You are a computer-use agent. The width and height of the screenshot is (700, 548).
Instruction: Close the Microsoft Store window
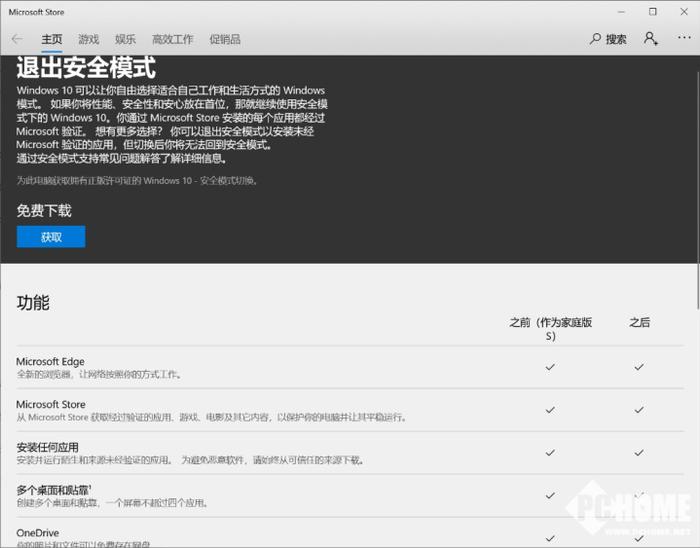click(x=684, y=12)
